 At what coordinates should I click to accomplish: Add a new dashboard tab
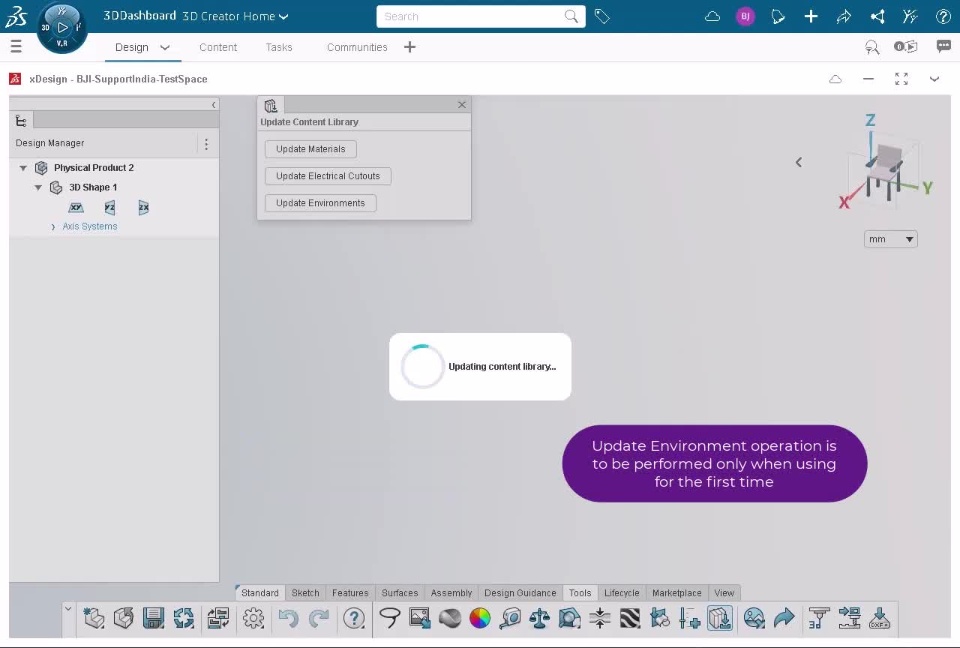pyautogui.click(x=410, y=47)
